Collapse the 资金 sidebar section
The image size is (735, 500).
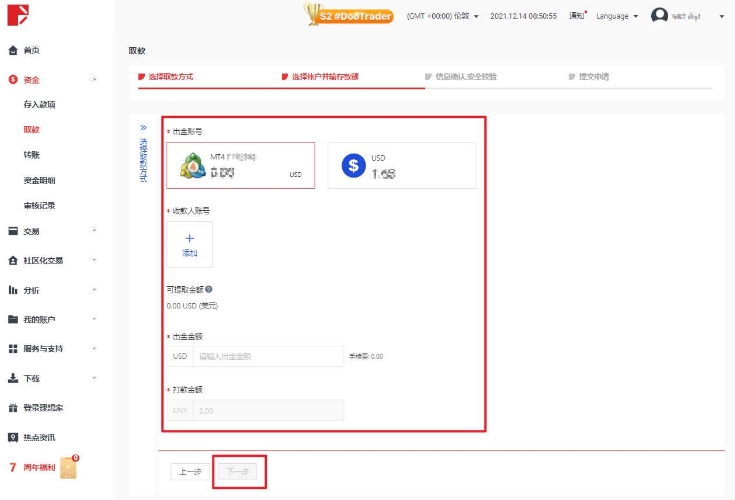point(94,79)
